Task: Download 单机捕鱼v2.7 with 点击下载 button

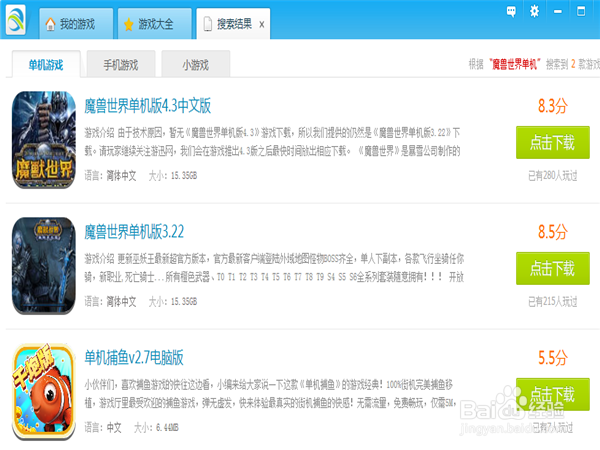Action: 553,394
